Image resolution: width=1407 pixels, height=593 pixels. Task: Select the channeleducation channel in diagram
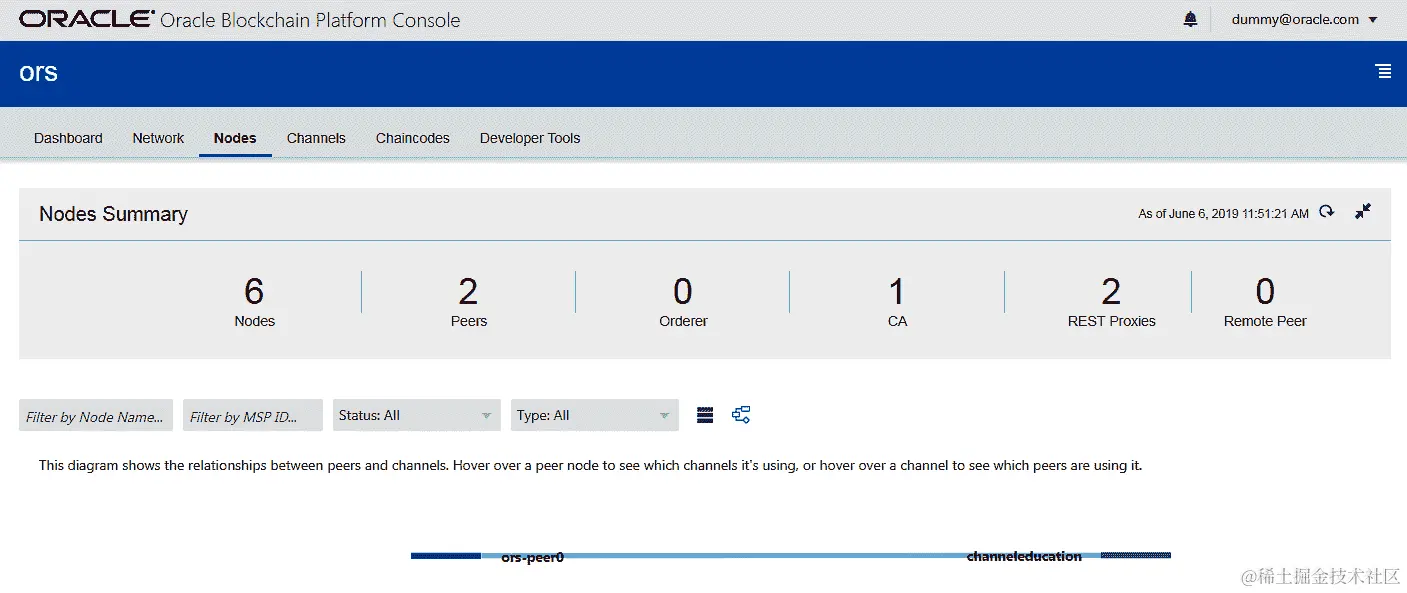tap(1024, 556)
